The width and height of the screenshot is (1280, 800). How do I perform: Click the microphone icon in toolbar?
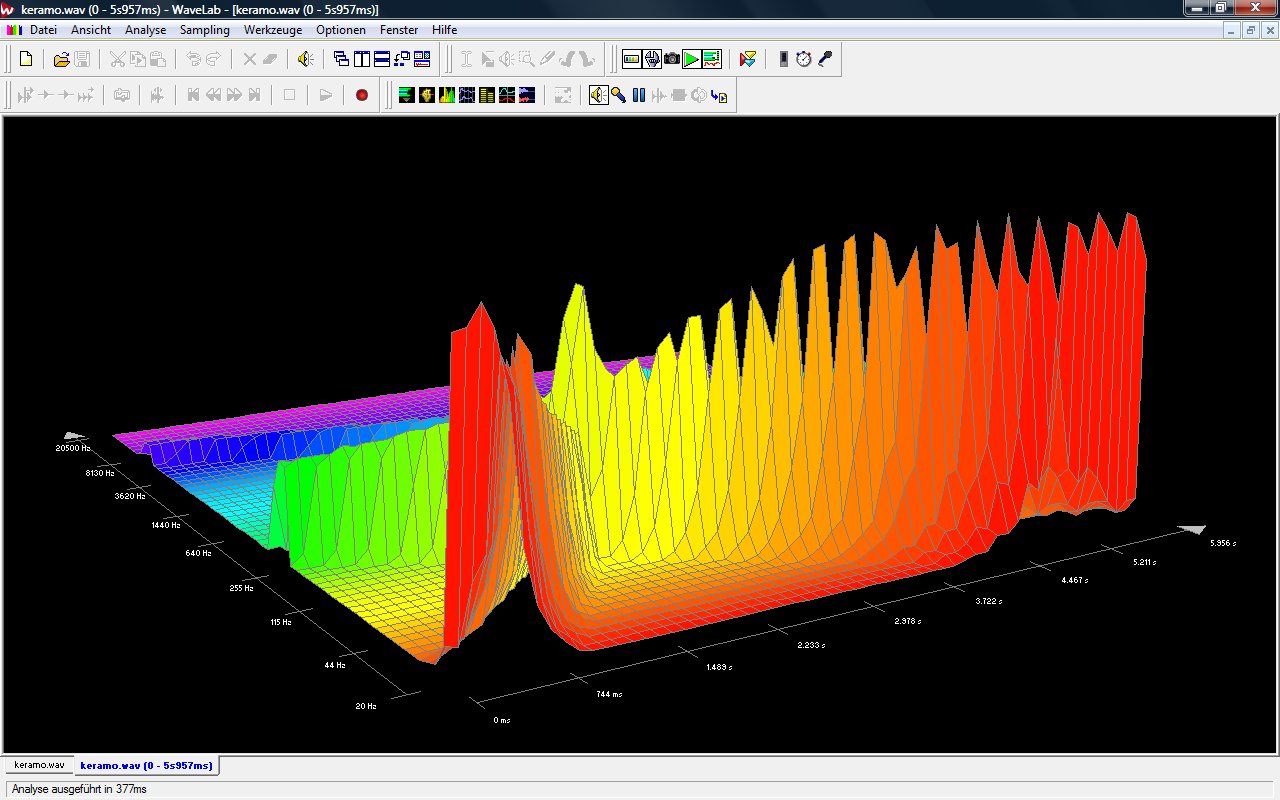(x=824, y=59)
